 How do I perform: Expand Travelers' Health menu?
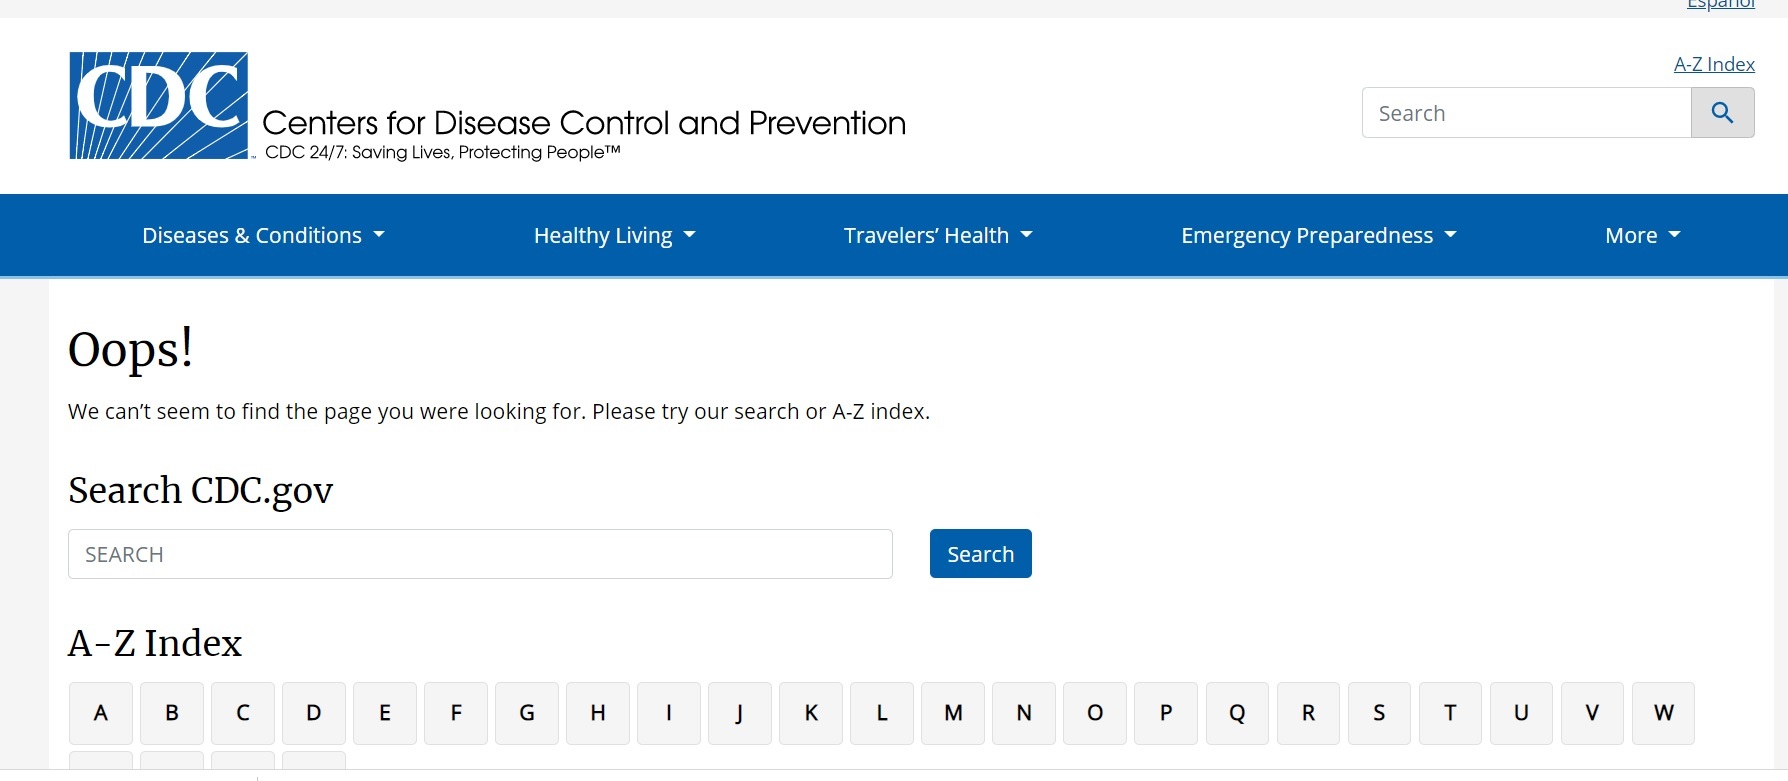pos(937,236)
